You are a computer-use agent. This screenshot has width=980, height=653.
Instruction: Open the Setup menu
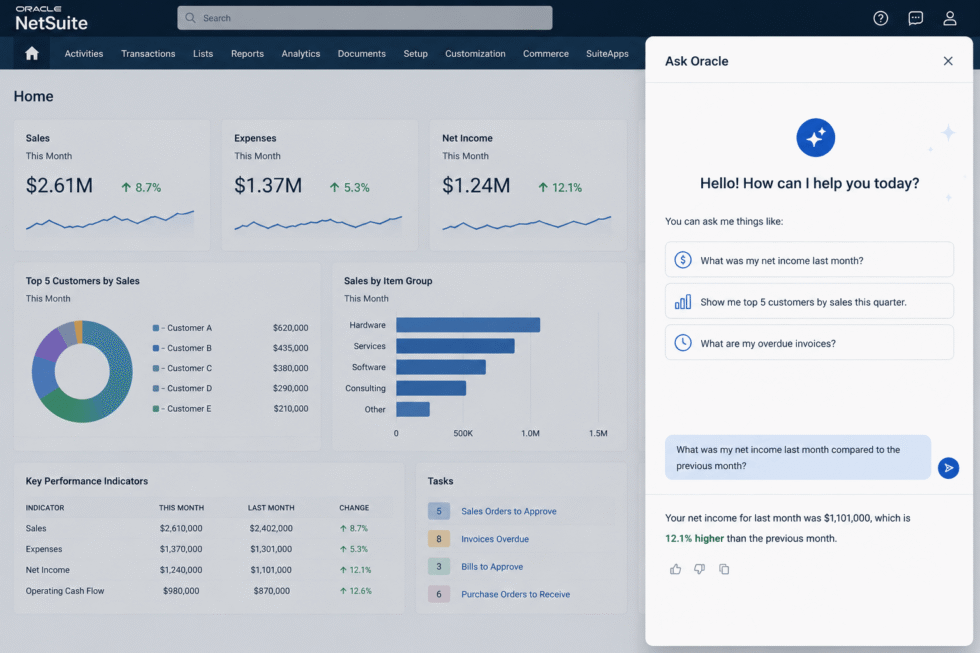click(416, 54)
